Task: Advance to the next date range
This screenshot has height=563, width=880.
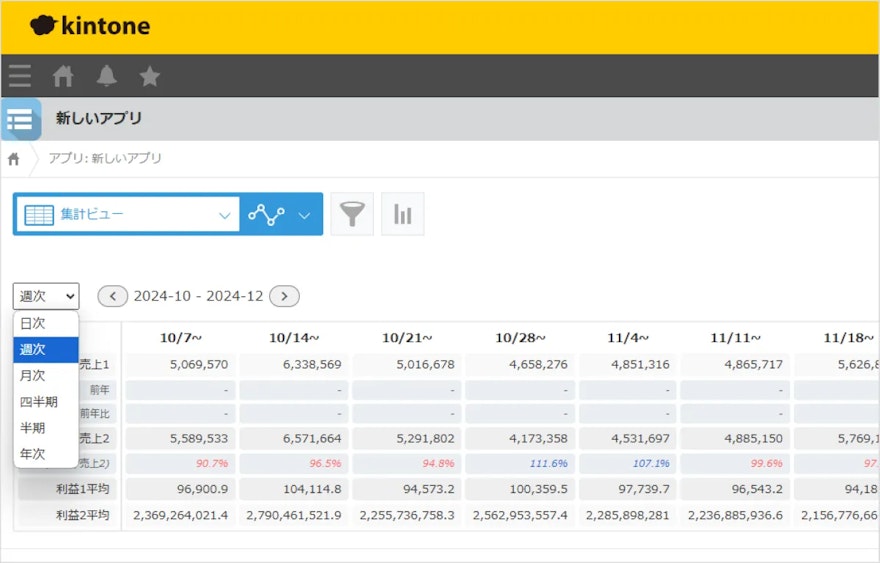Action: tap(285, 296)
